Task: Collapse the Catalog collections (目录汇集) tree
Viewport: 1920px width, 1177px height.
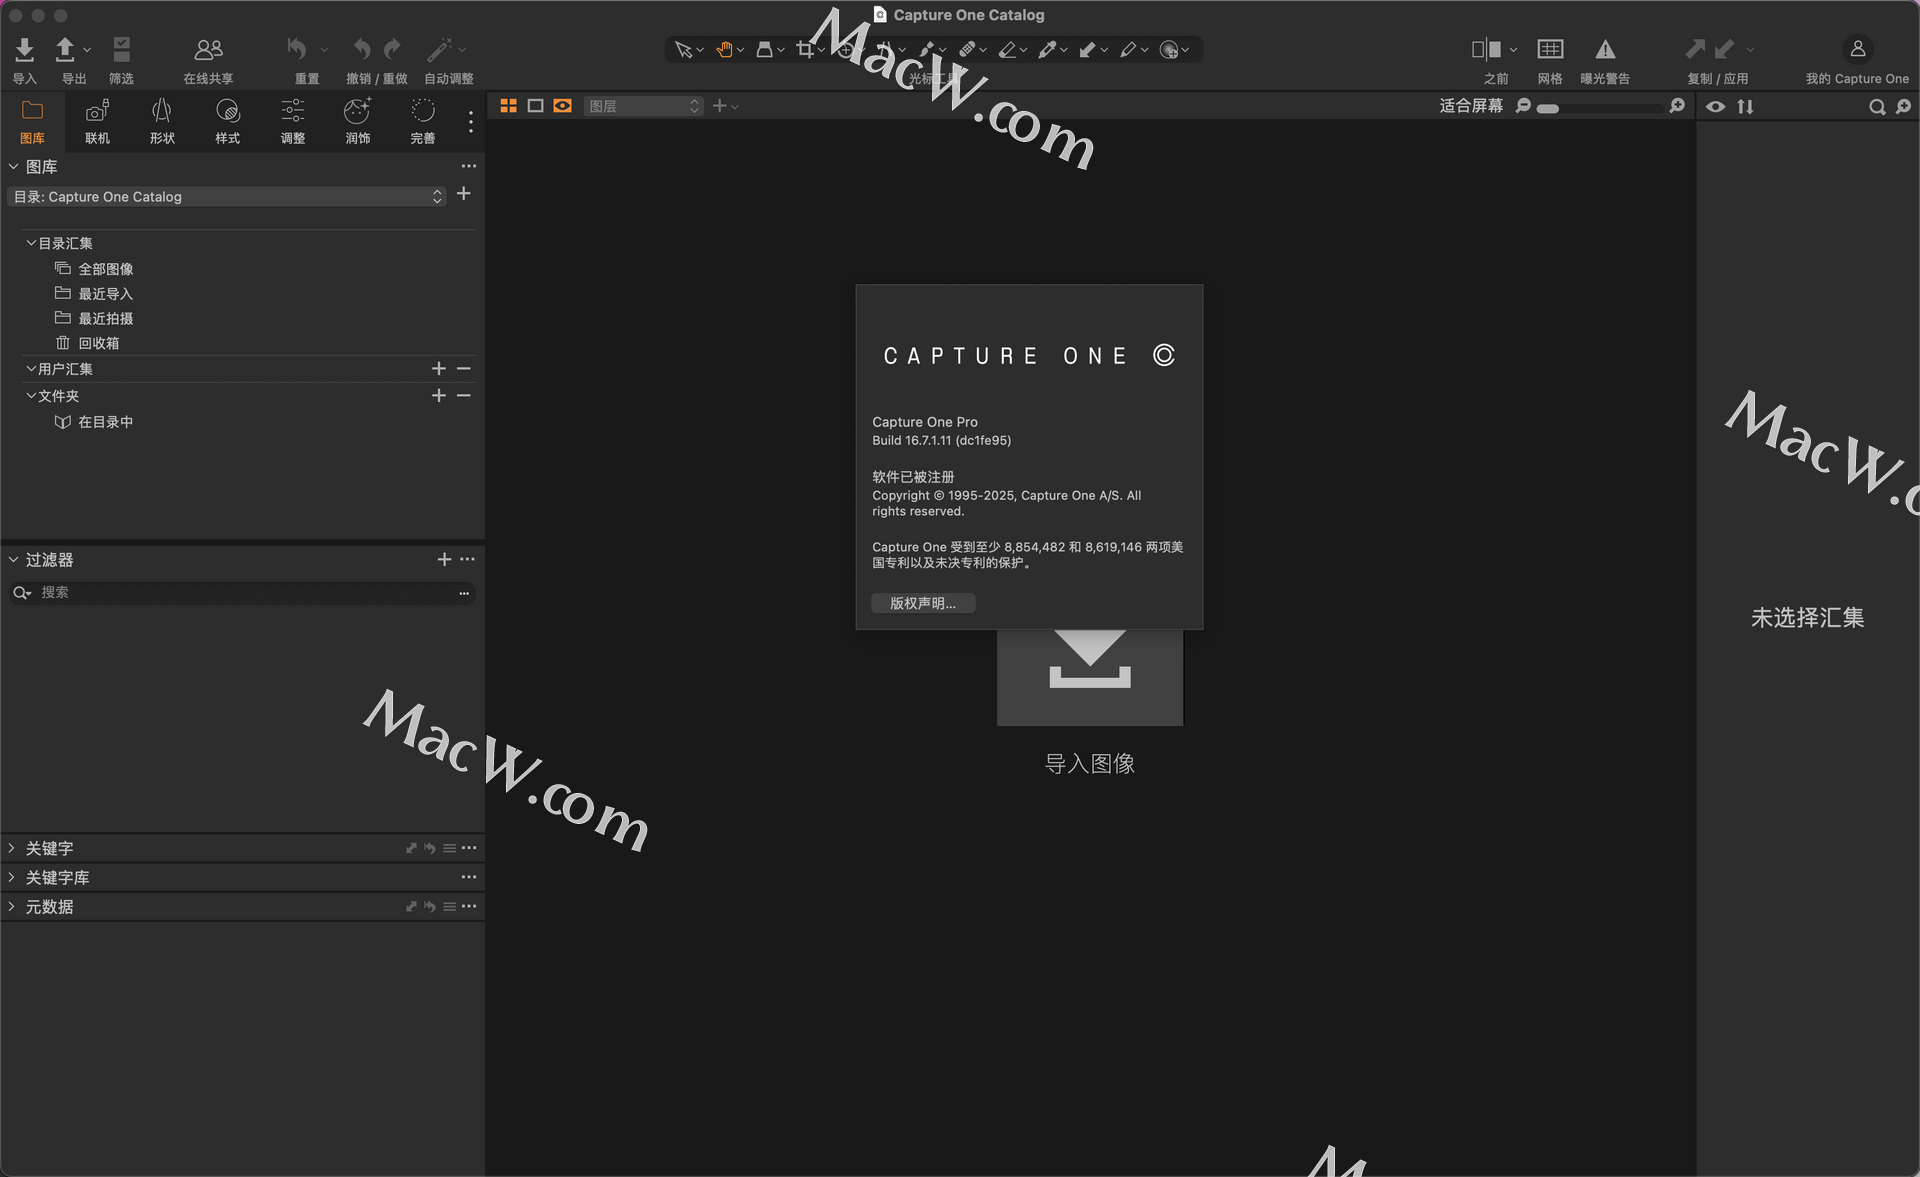Action: 31,243
